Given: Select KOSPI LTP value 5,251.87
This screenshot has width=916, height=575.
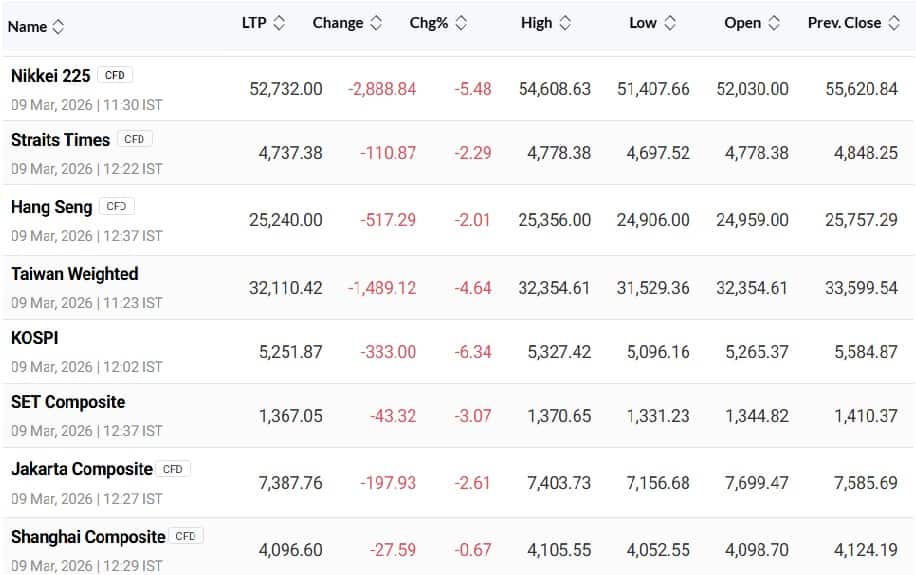Looking at the screenshot, I should point(290,352).
